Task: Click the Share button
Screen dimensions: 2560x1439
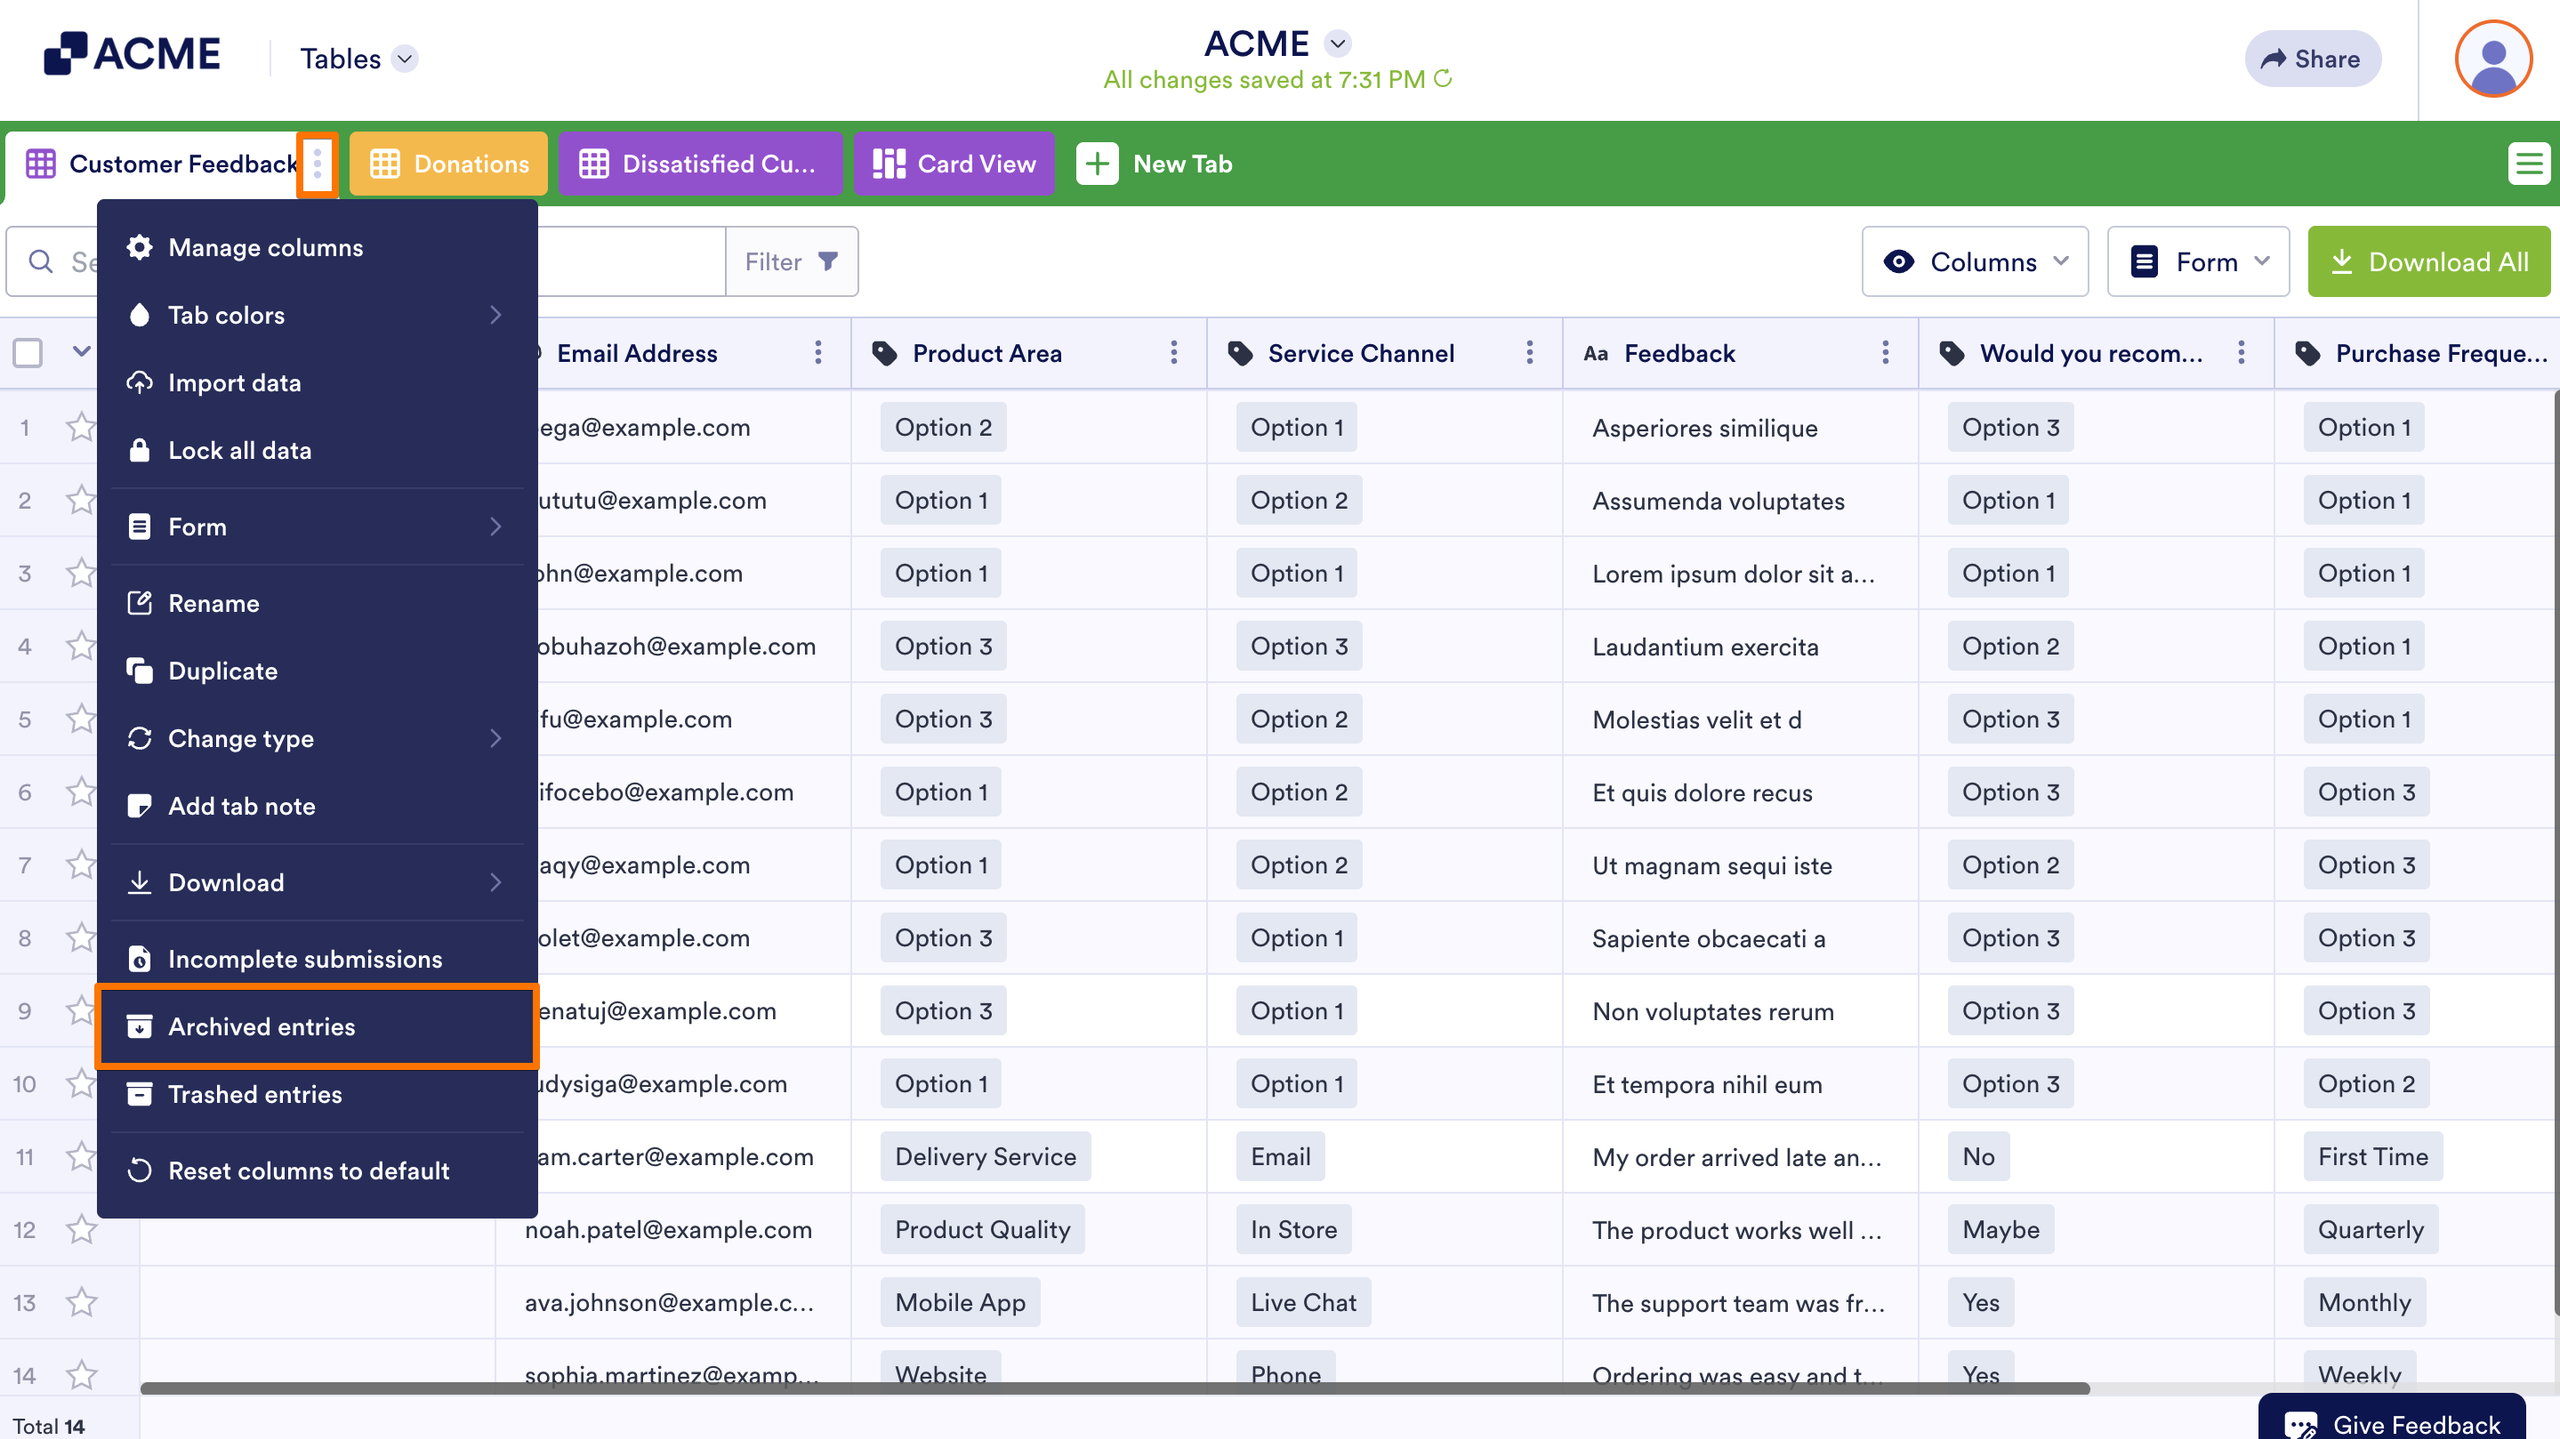Action: click(2312, 59)
